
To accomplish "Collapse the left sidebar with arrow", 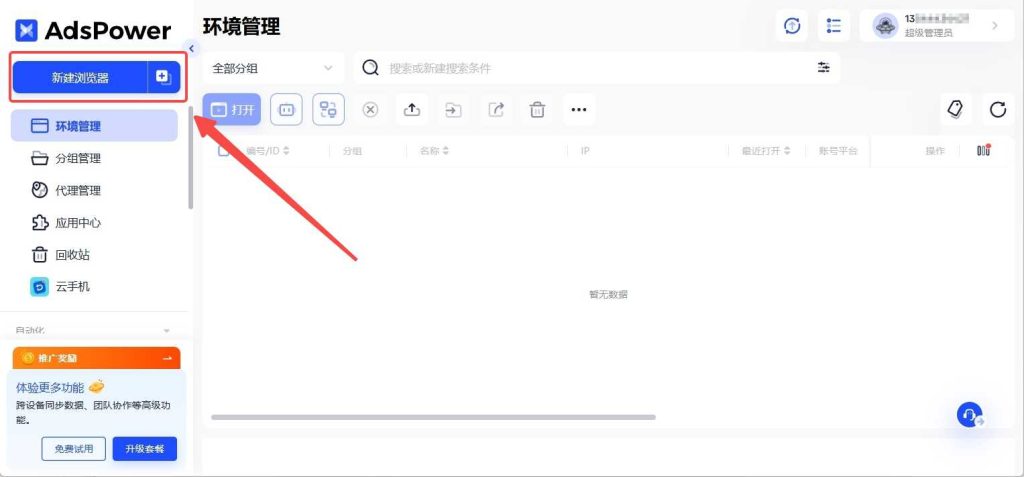I will [x=191, y=47].
